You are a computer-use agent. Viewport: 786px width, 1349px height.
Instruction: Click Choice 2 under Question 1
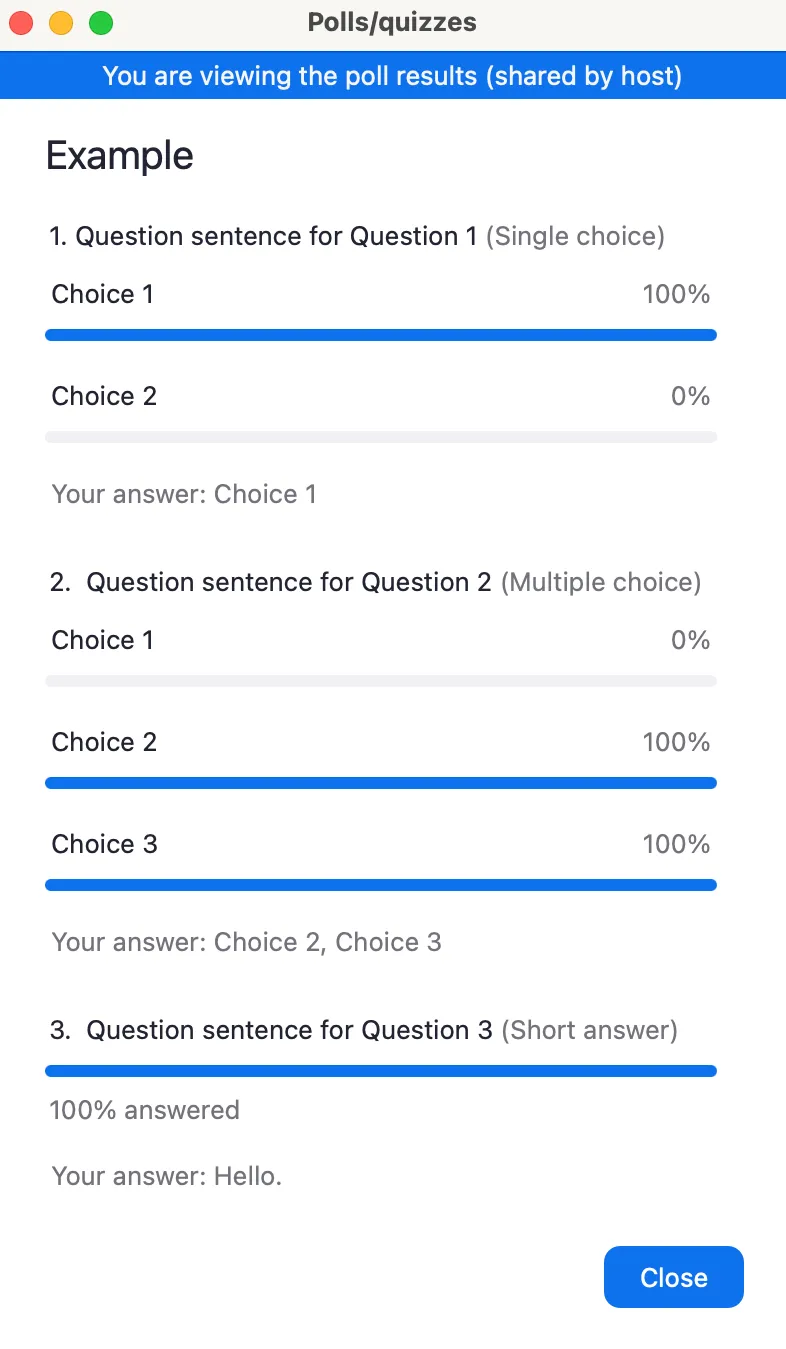coord(103,395)
